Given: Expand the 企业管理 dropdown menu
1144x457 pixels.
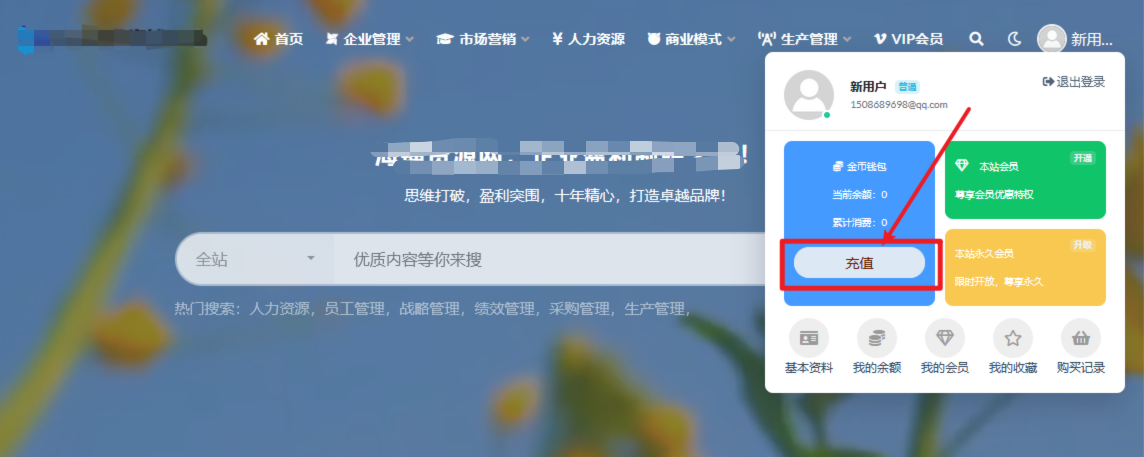Looking at the screenshot, I should pos(370,39).
